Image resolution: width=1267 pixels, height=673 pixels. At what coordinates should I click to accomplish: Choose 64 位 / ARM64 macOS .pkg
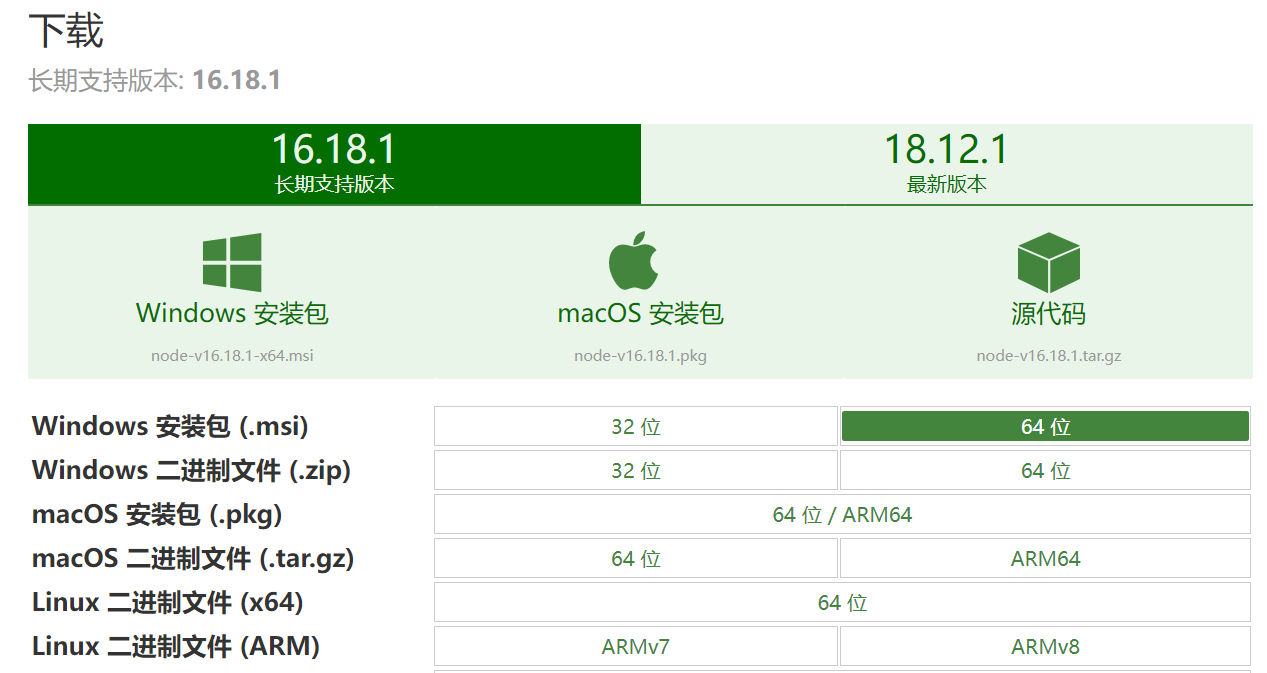click(x=842, y=515)
